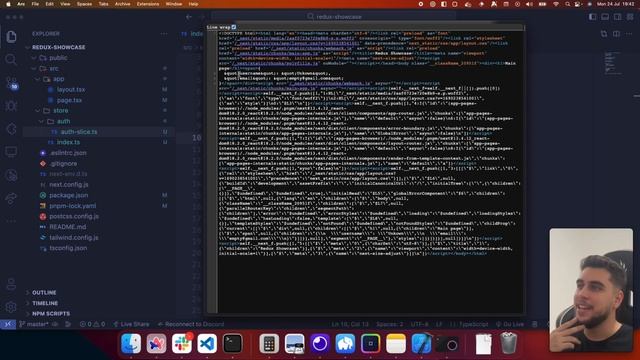This screenshot has height=360, width=640.
Task: Click the Go Live status bar button
Action: [510, 324]
